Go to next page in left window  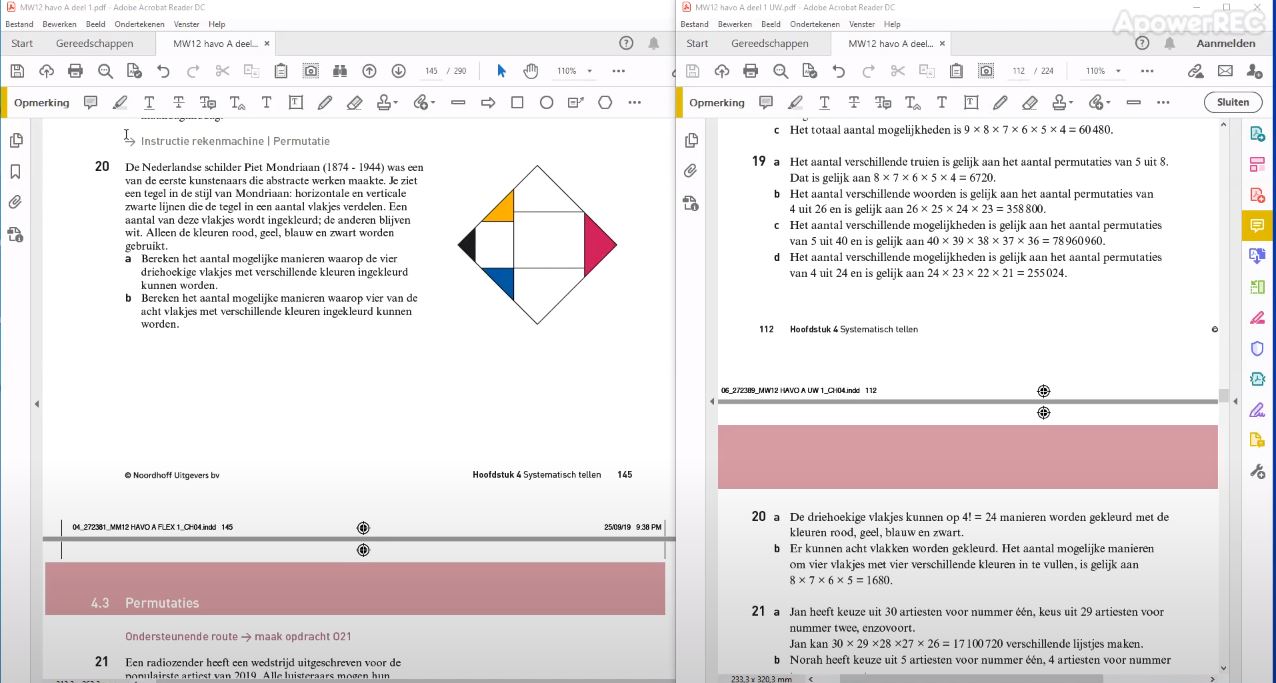coord(398,71)
